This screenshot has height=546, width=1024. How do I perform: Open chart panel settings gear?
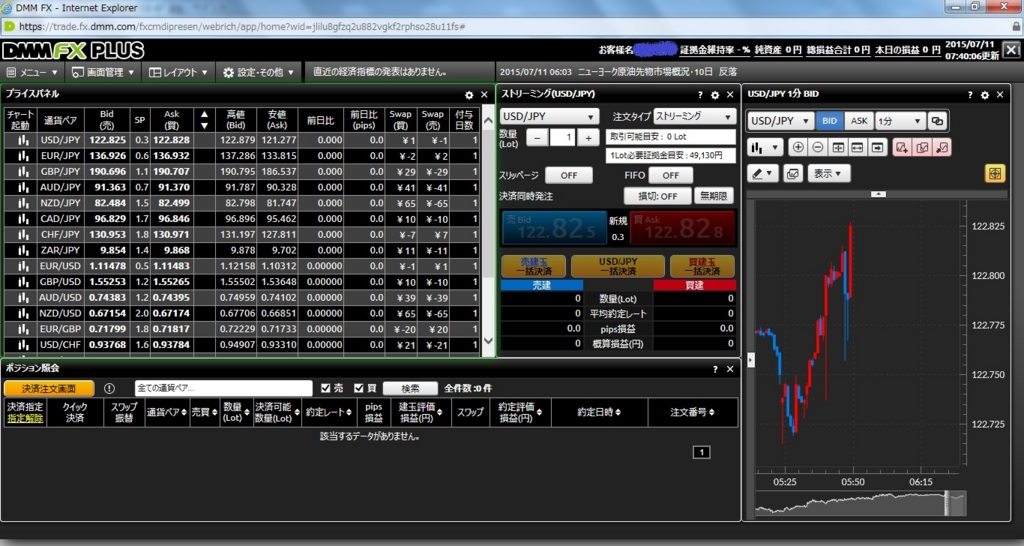coord(985,95)
